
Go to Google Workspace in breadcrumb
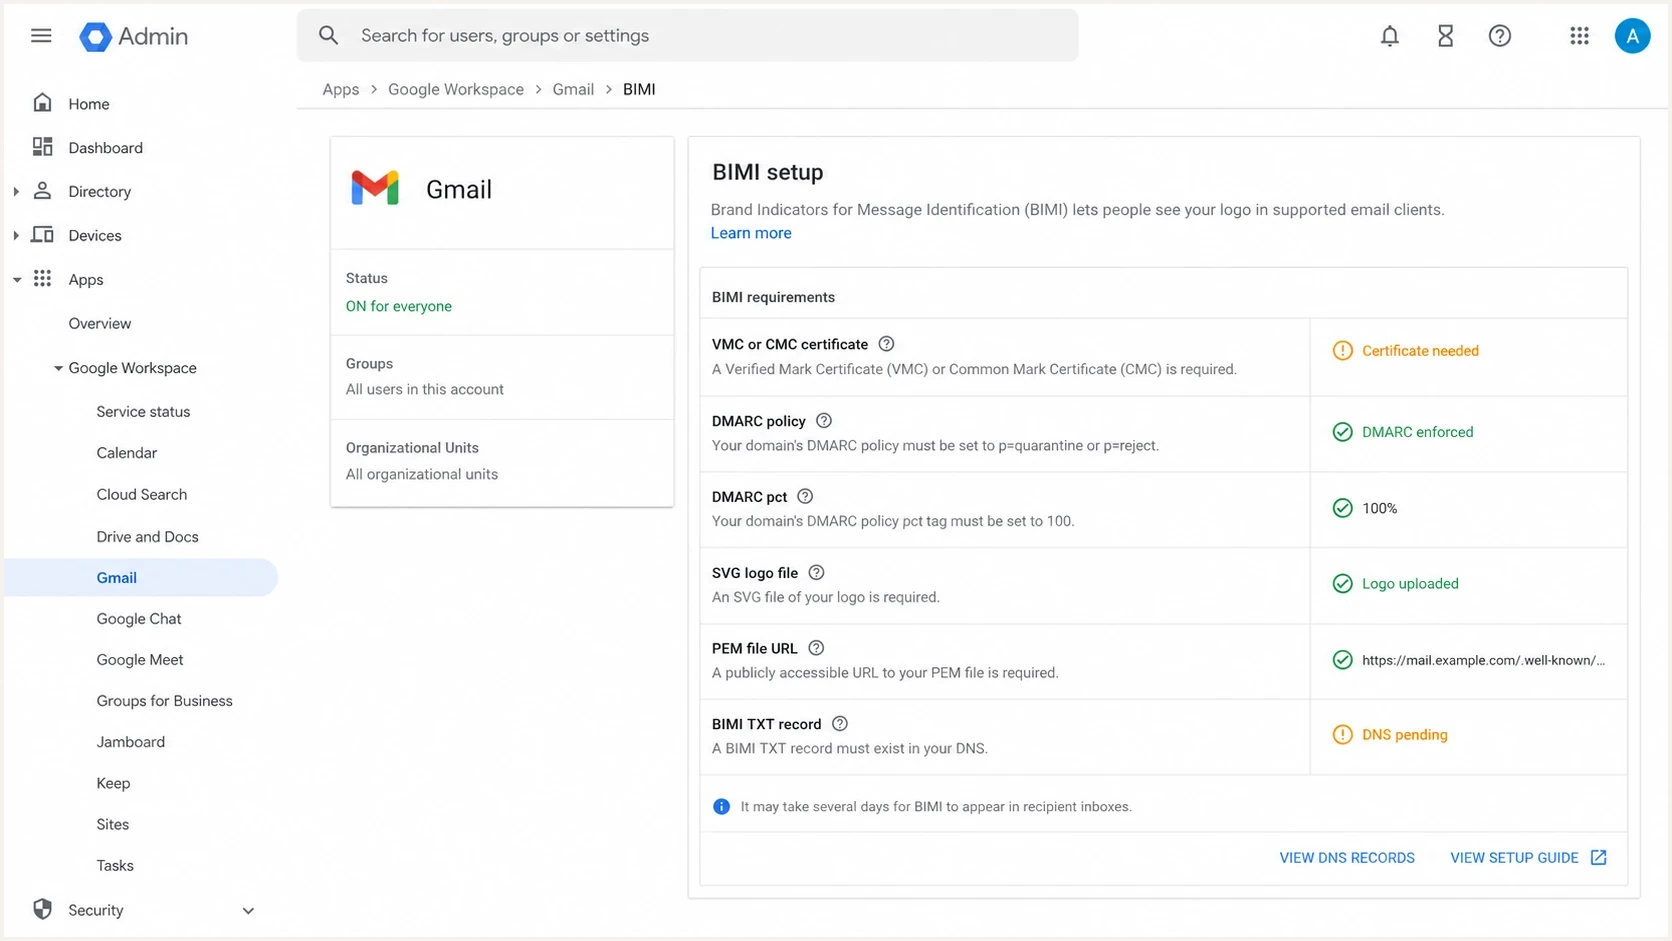pyautogui.click(x=456, y=89)
